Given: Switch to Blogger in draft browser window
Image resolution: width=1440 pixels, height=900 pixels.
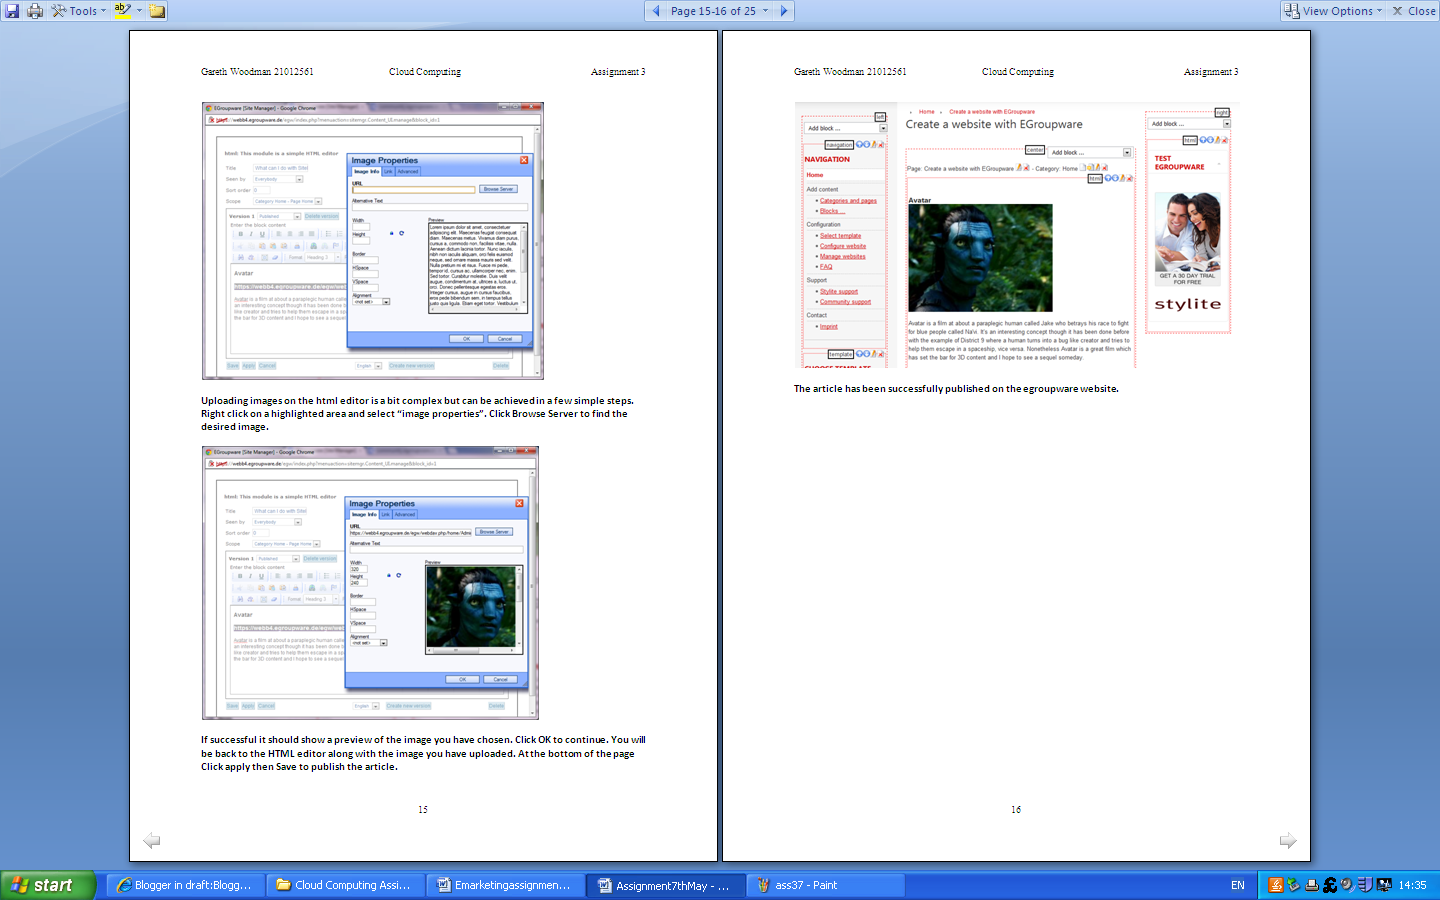Looking at the screenshot, I should coord(185,885).
